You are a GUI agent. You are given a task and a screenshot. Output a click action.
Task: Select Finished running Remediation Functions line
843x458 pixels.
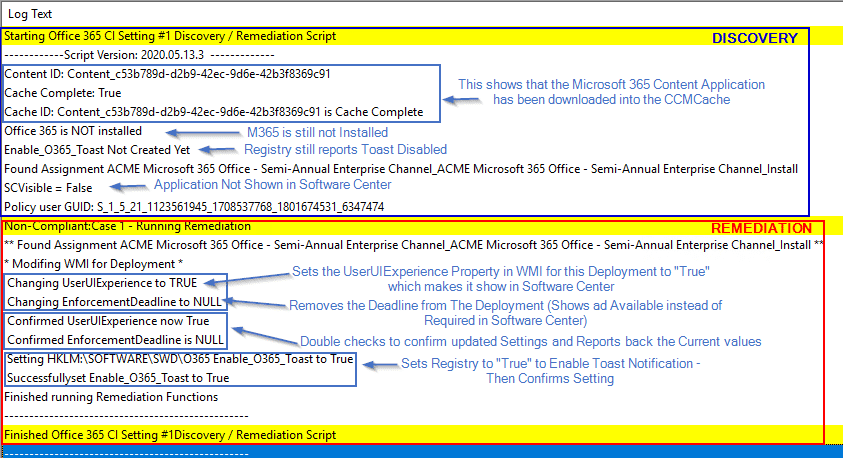(x=110, y=397)
